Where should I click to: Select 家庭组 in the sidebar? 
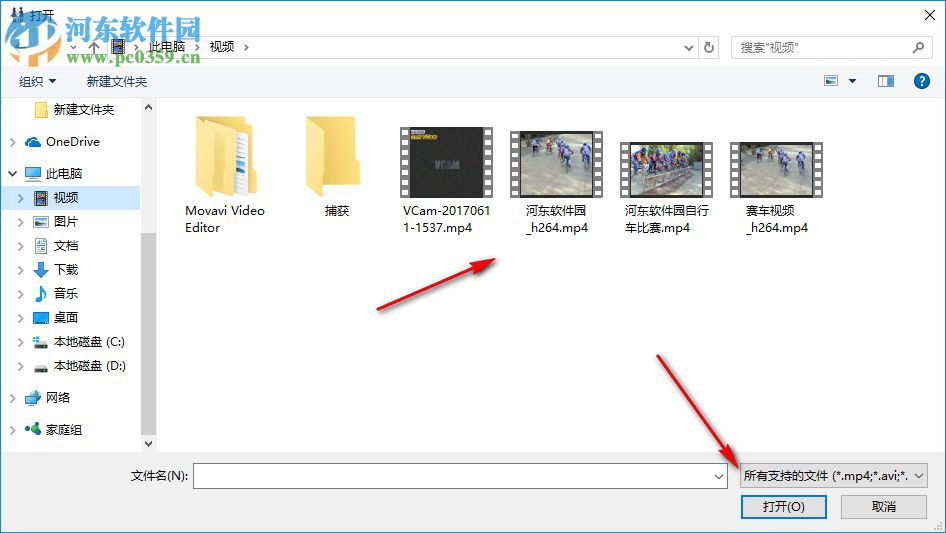[x=63, y=429]
